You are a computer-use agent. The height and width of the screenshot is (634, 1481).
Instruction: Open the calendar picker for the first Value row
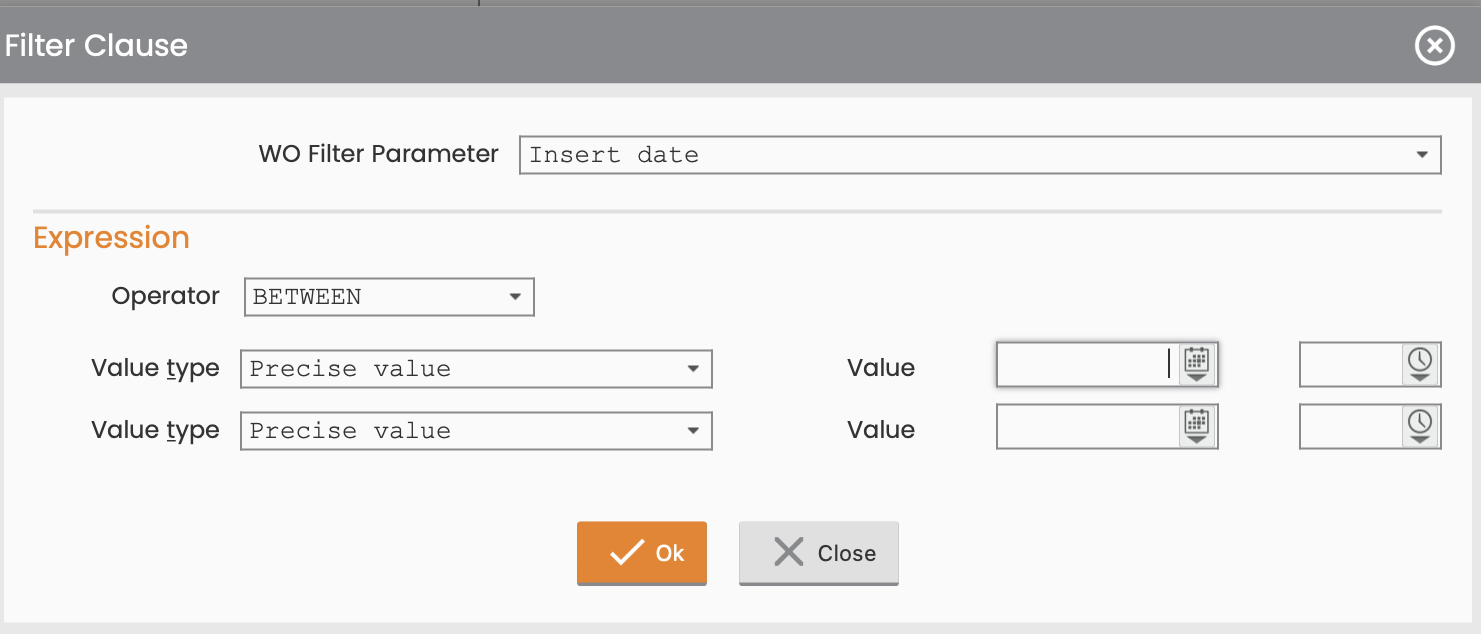tap(1197, 365)
